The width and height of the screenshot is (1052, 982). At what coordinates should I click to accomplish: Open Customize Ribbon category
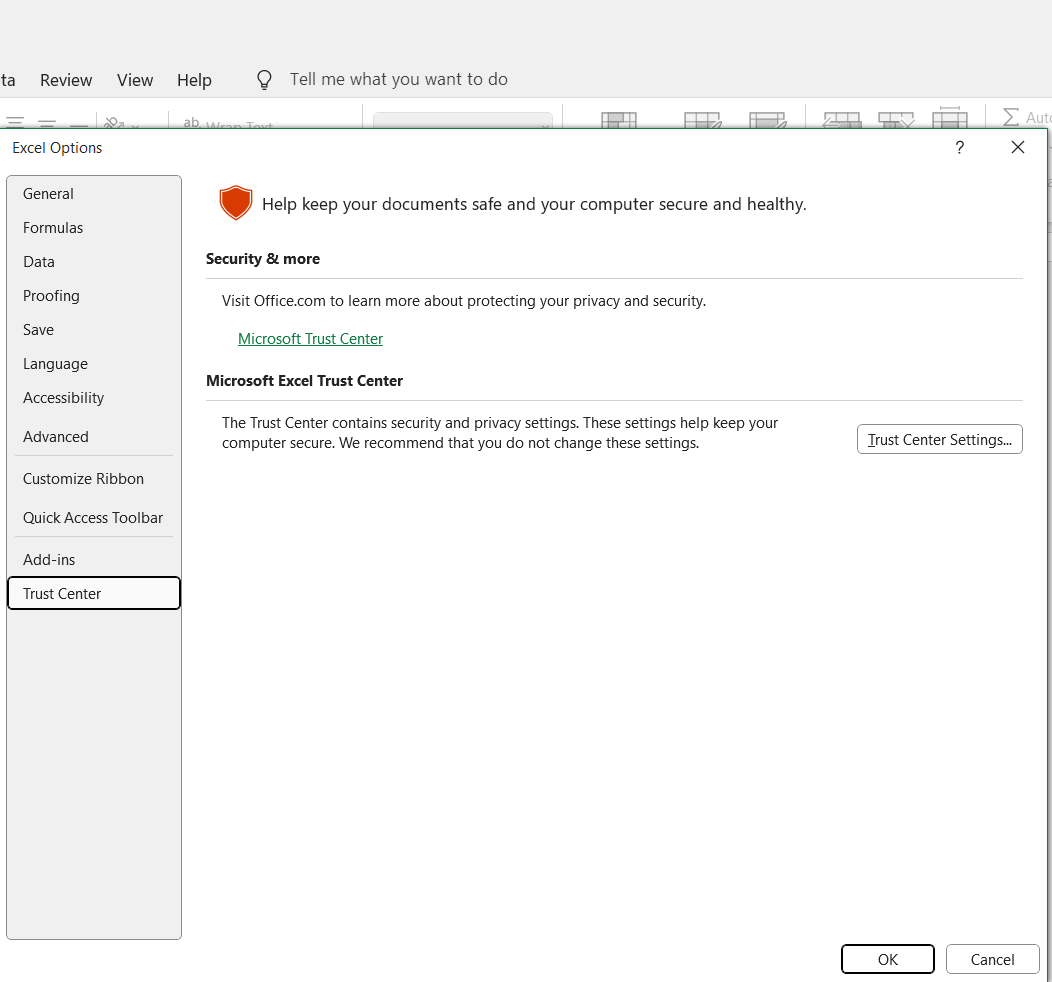94,479
